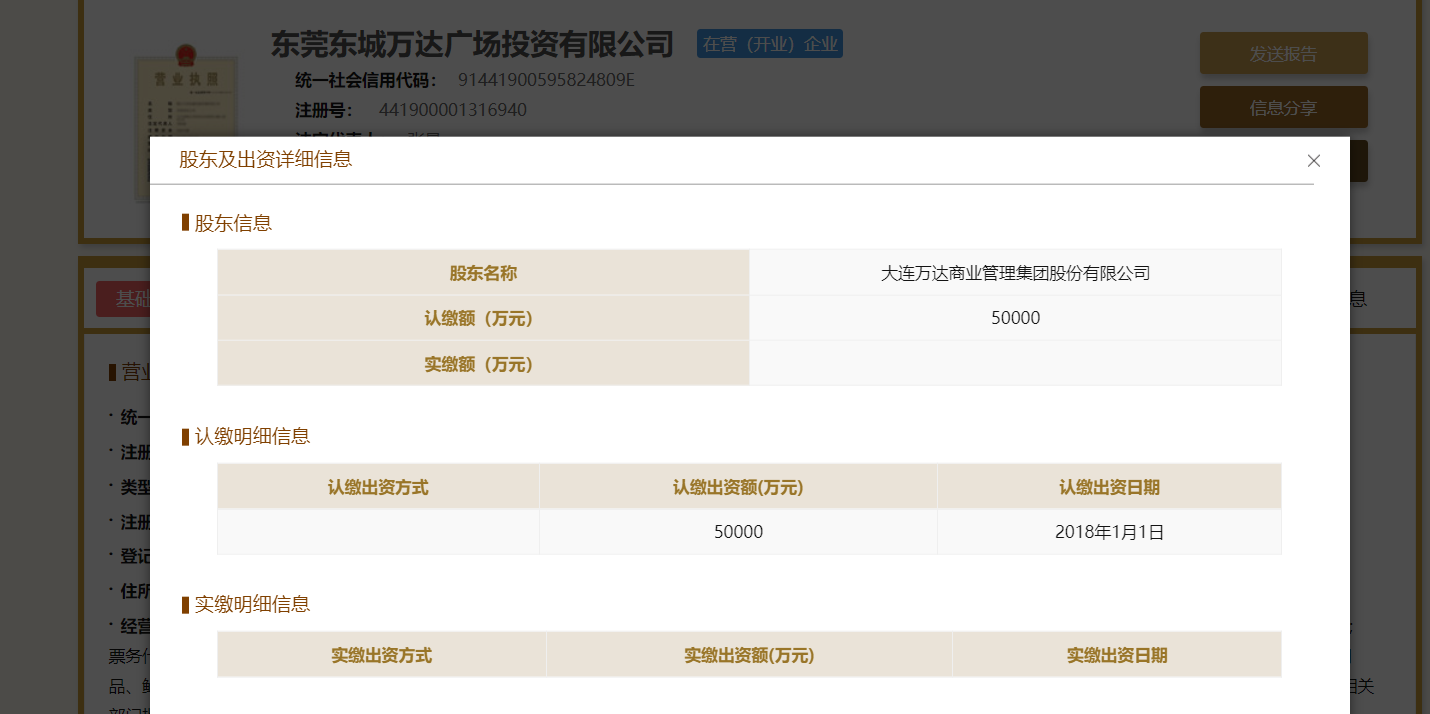
Task: Click the 认缴出资方式 column header
Action: (378, 487)
